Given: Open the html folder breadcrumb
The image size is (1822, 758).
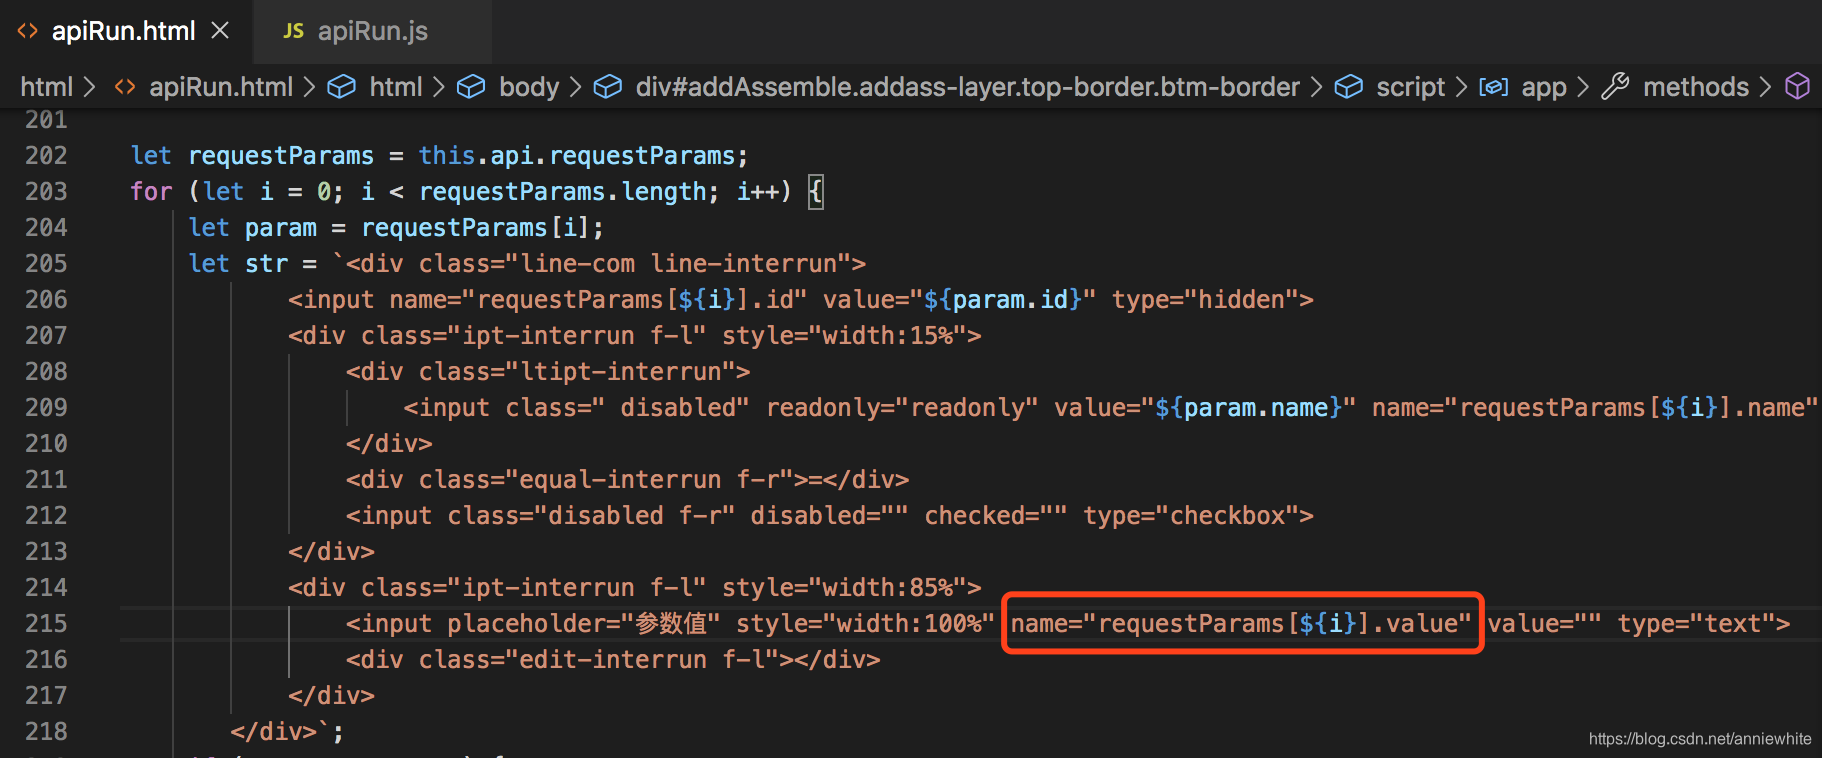Looking at the screenshot, I should click(x=46, y=87).
